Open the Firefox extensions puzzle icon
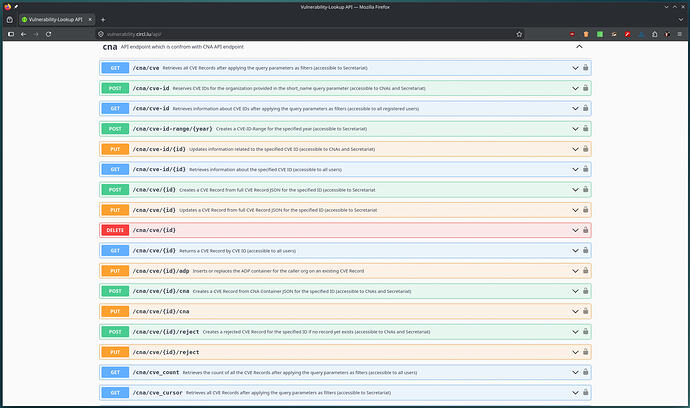The height and width of the screenshot is (408, 690). coord(654,34)
